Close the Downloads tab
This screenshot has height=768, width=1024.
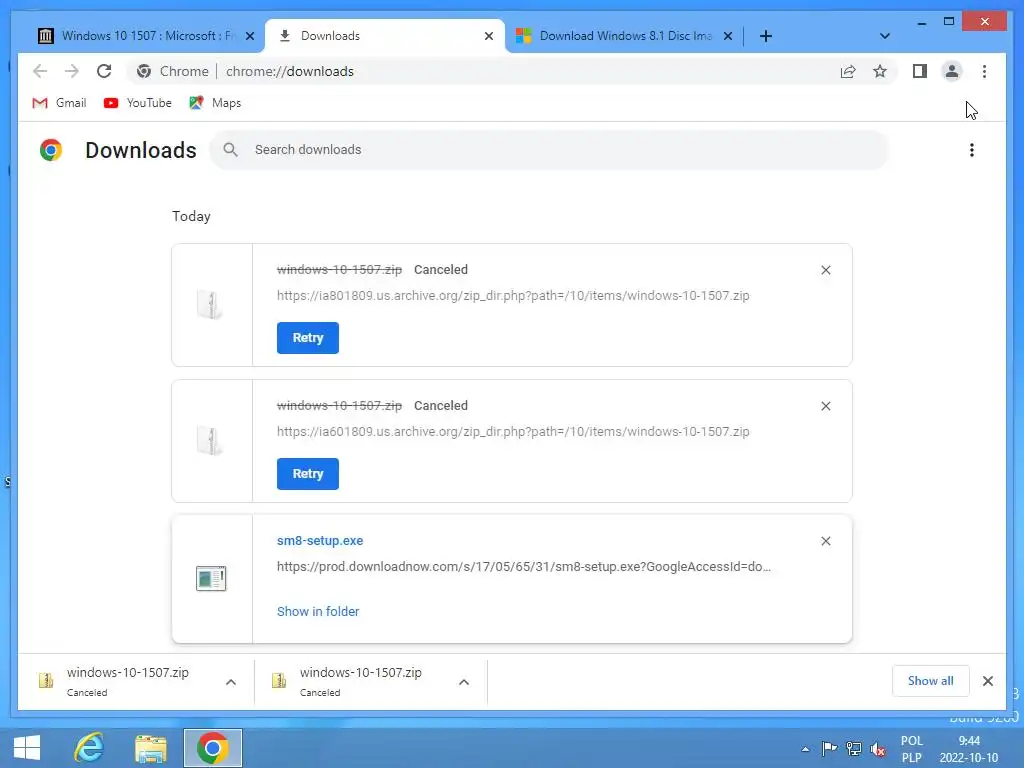pyautogui.click(x=488, y=36)
